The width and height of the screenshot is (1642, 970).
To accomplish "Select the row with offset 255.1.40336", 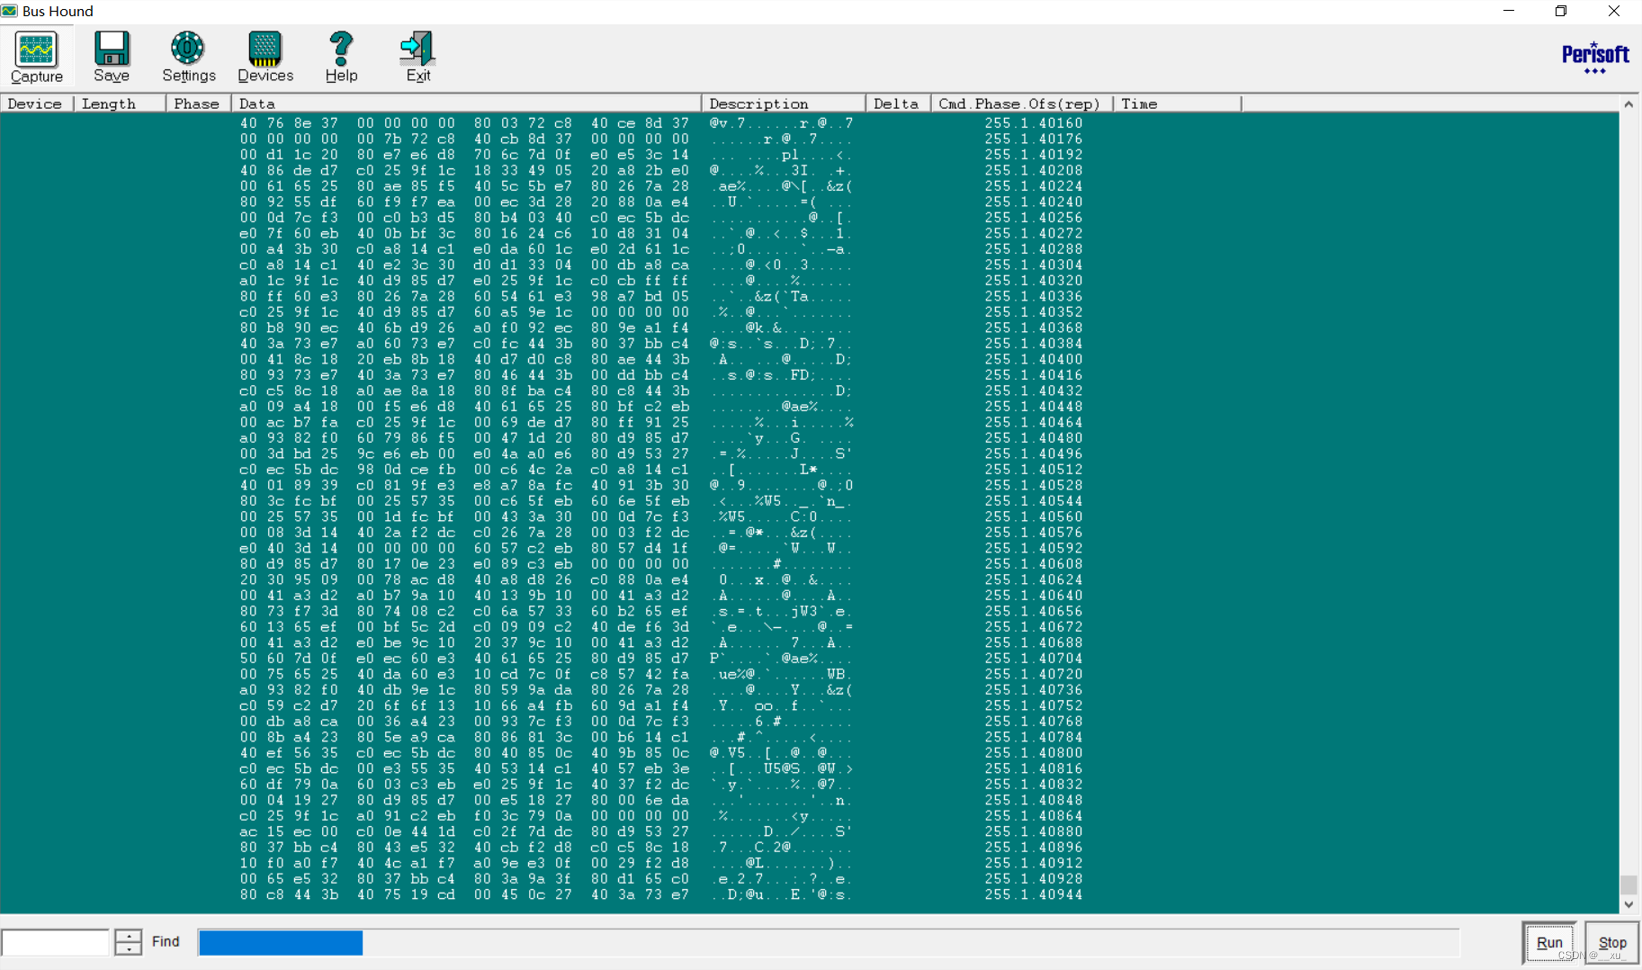I will pyautogui.click(x=809, y=296).
